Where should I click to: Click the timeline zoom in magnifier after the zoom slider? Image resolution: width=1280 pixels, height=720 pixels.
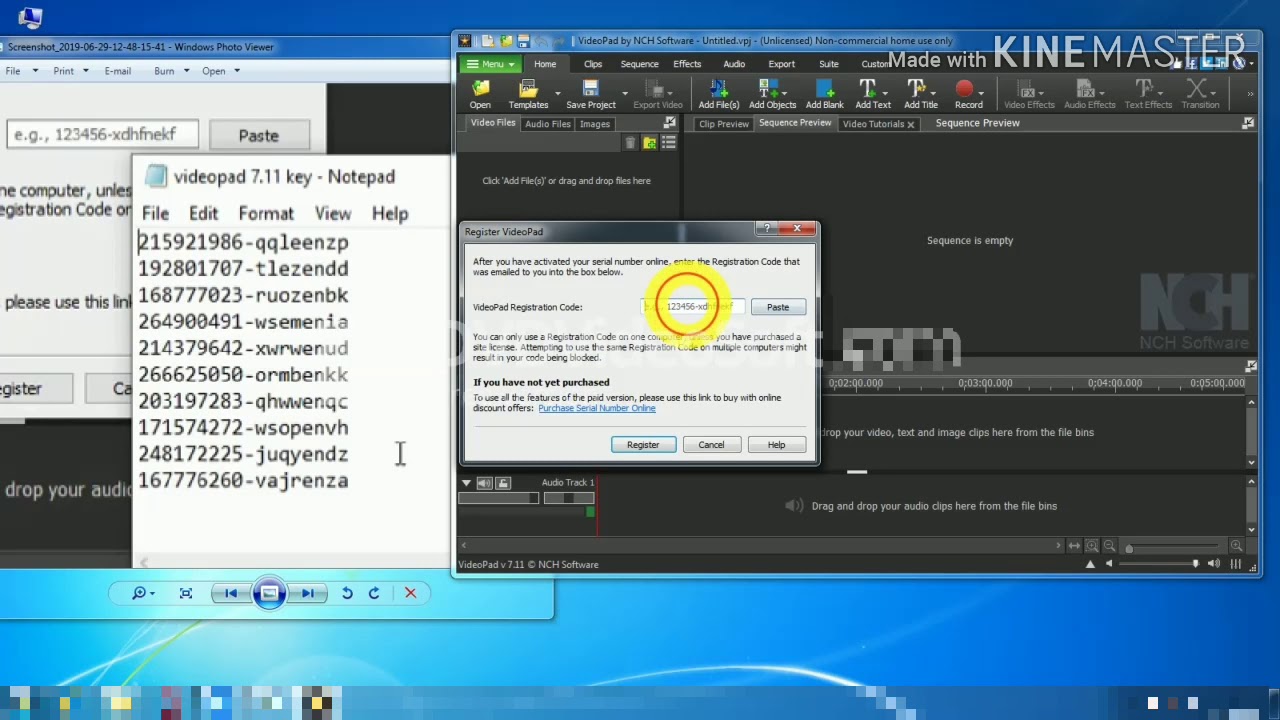coord(1236,546)
